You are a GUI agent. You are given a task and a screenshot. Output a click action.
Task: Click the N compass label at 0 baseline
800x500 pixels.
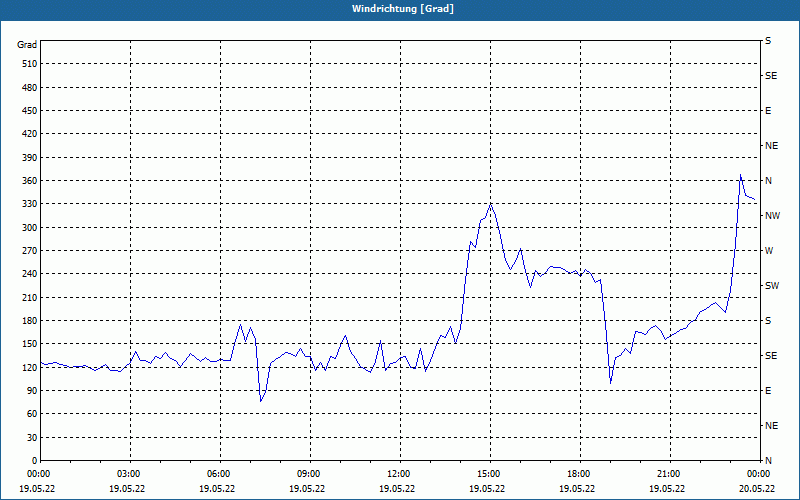(x=768, y=461)
